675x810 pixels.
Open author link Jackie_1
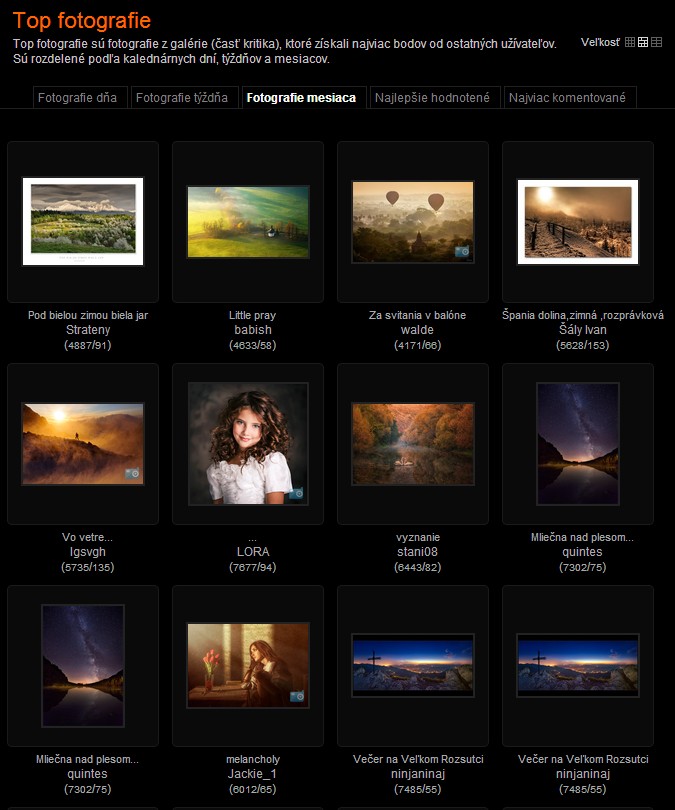point(253,774)
